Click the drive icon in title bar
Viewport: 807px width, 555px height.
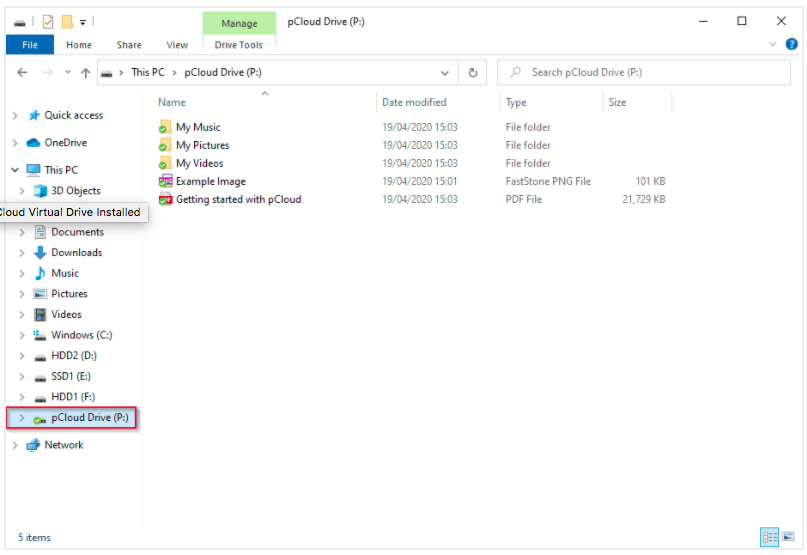[x=20, y=23]
